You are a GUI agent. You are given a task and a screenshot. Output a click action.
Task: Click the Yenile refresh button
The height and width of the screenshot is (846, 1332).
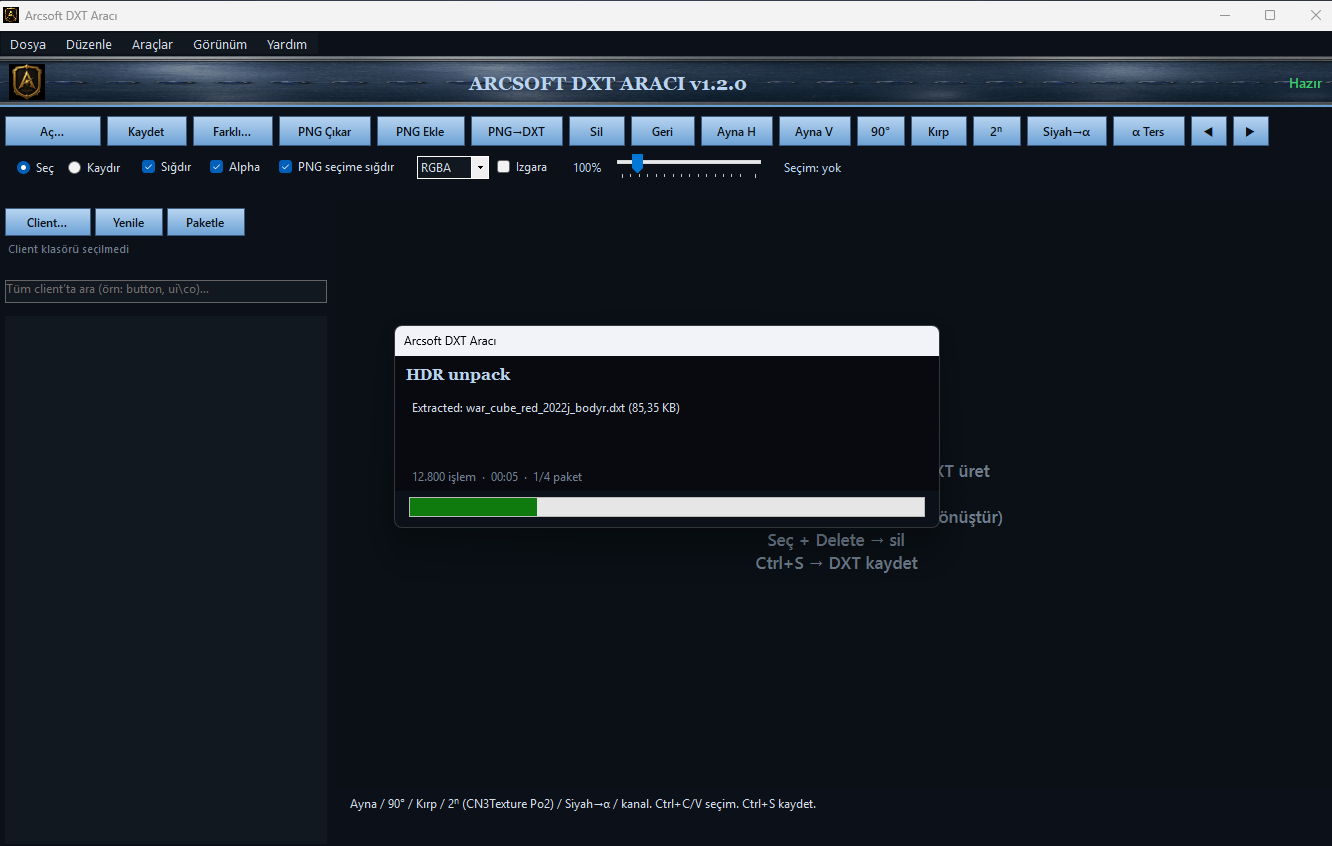tap(129, 222)
